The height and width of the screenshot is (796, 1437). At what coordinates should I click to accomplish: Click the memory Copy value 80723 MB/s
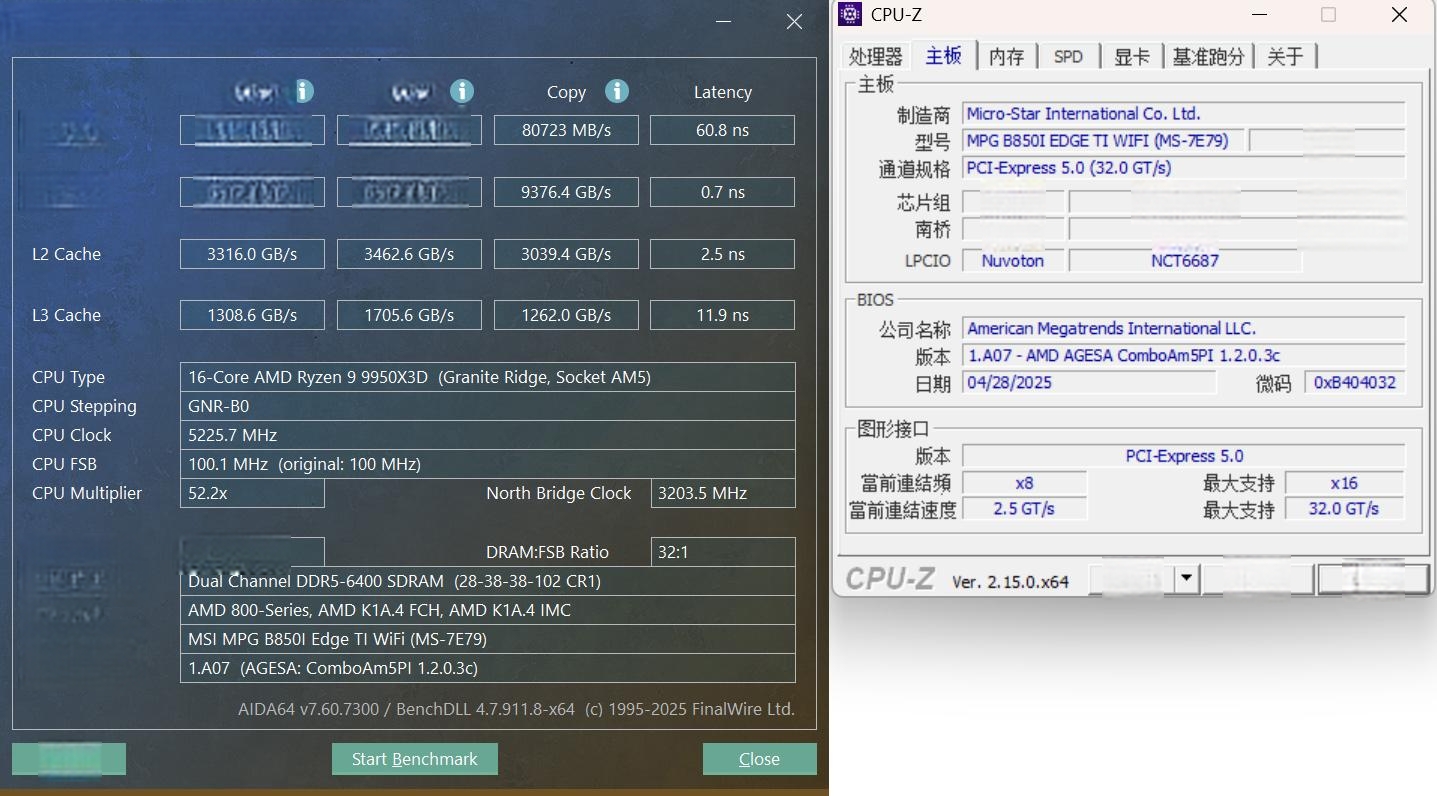pyautogui.click(x=566, y=130)
